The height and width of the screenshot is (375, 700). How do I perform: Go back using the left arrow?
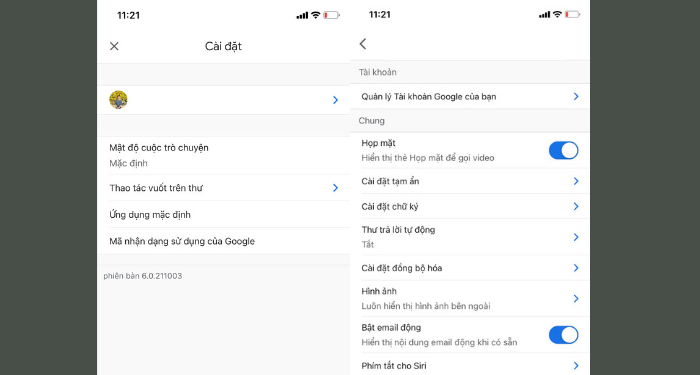[363, 44]
